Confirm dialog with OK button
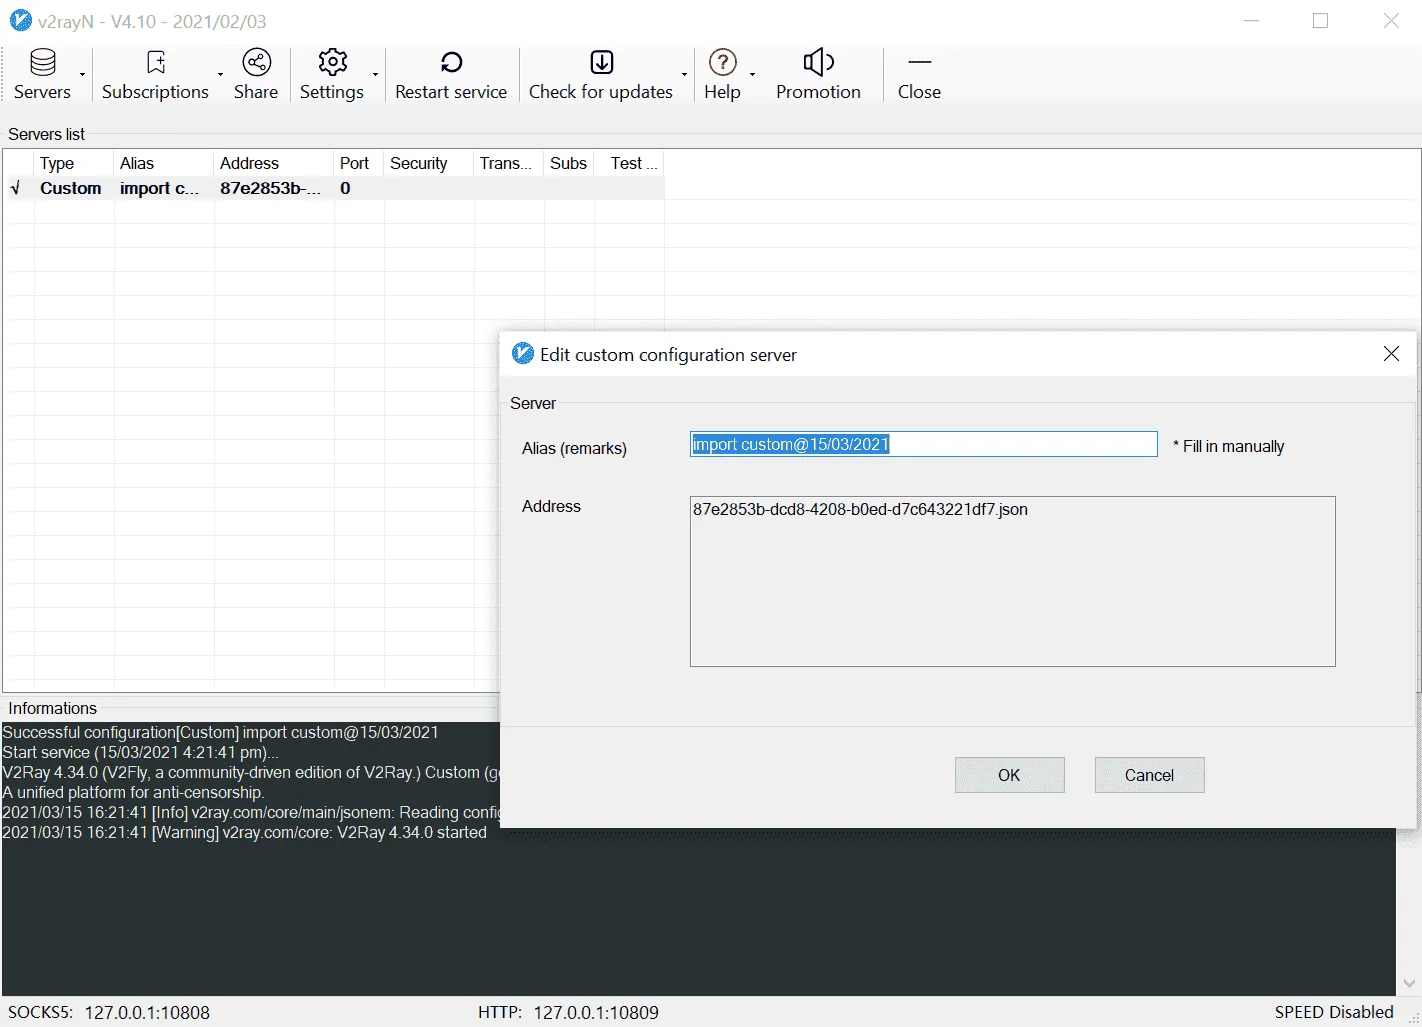1422x1027 pixels. click(x=1009, y=775)
